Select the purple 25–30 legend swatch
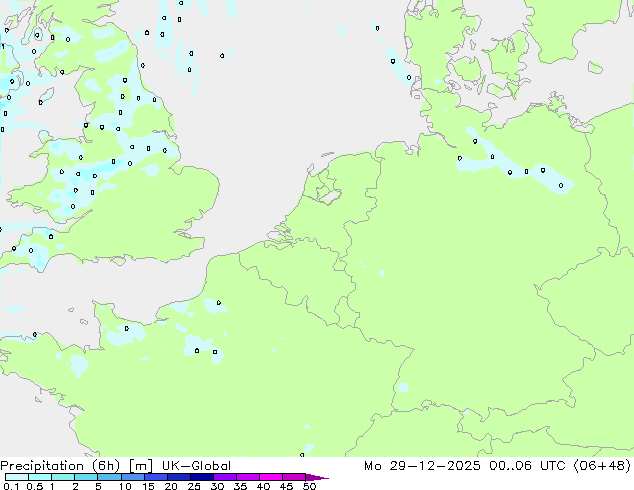The height and width of the screenshot is (490, 634). [x=206, y=477]
